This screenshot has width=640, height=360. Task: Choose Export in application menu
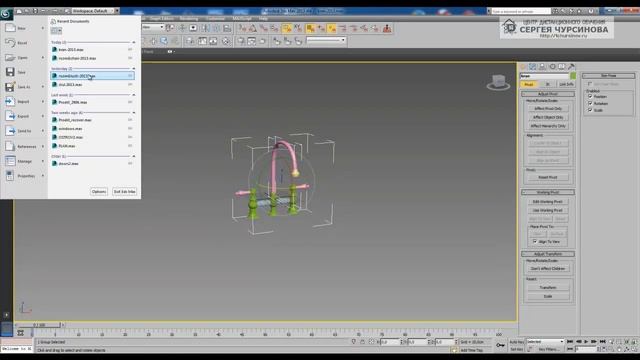pos(23,116)
